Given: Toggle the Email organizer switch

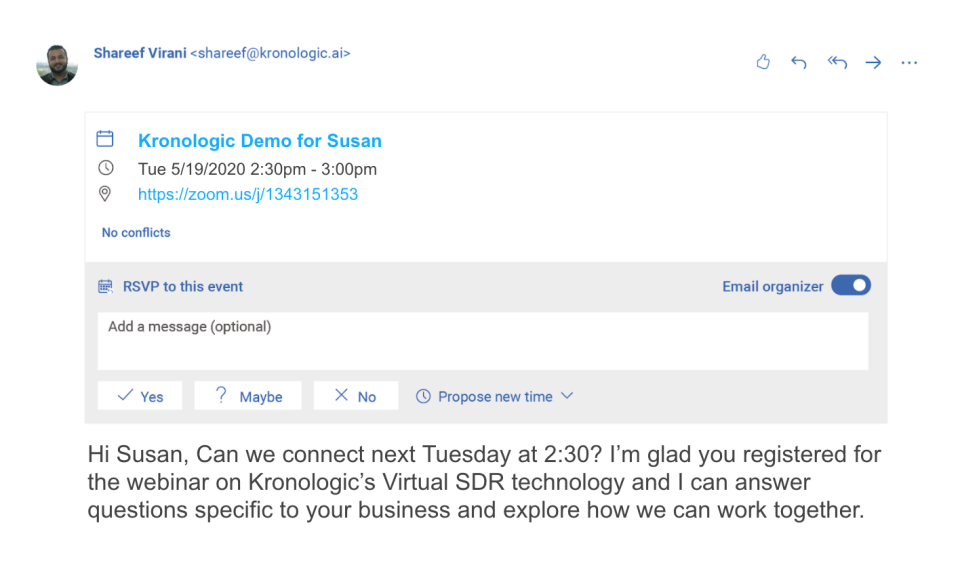Looking at the screenshot, I should point(851,286).
